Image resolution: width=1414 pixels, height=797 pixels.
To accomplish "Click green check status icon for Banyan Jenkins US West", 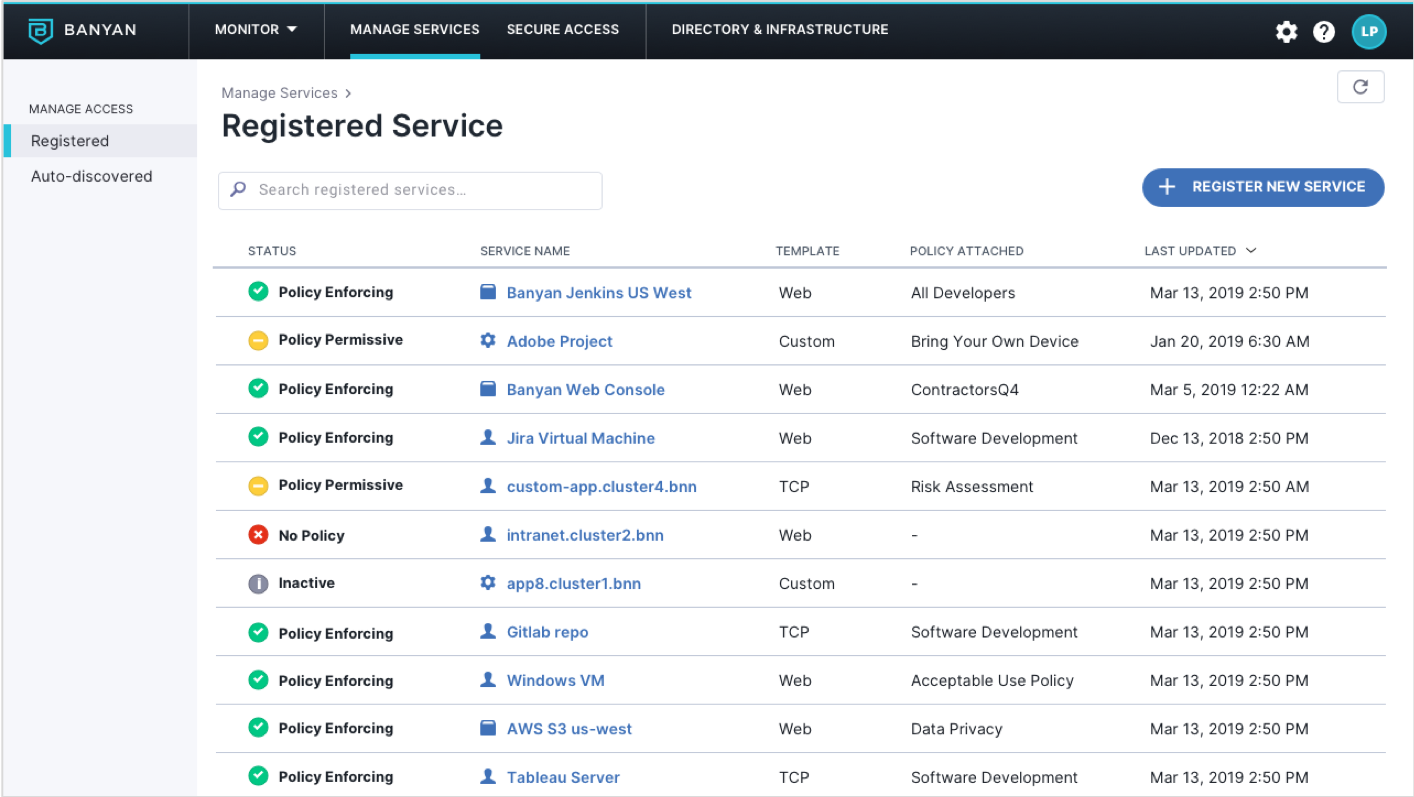I will pos(258,291).
